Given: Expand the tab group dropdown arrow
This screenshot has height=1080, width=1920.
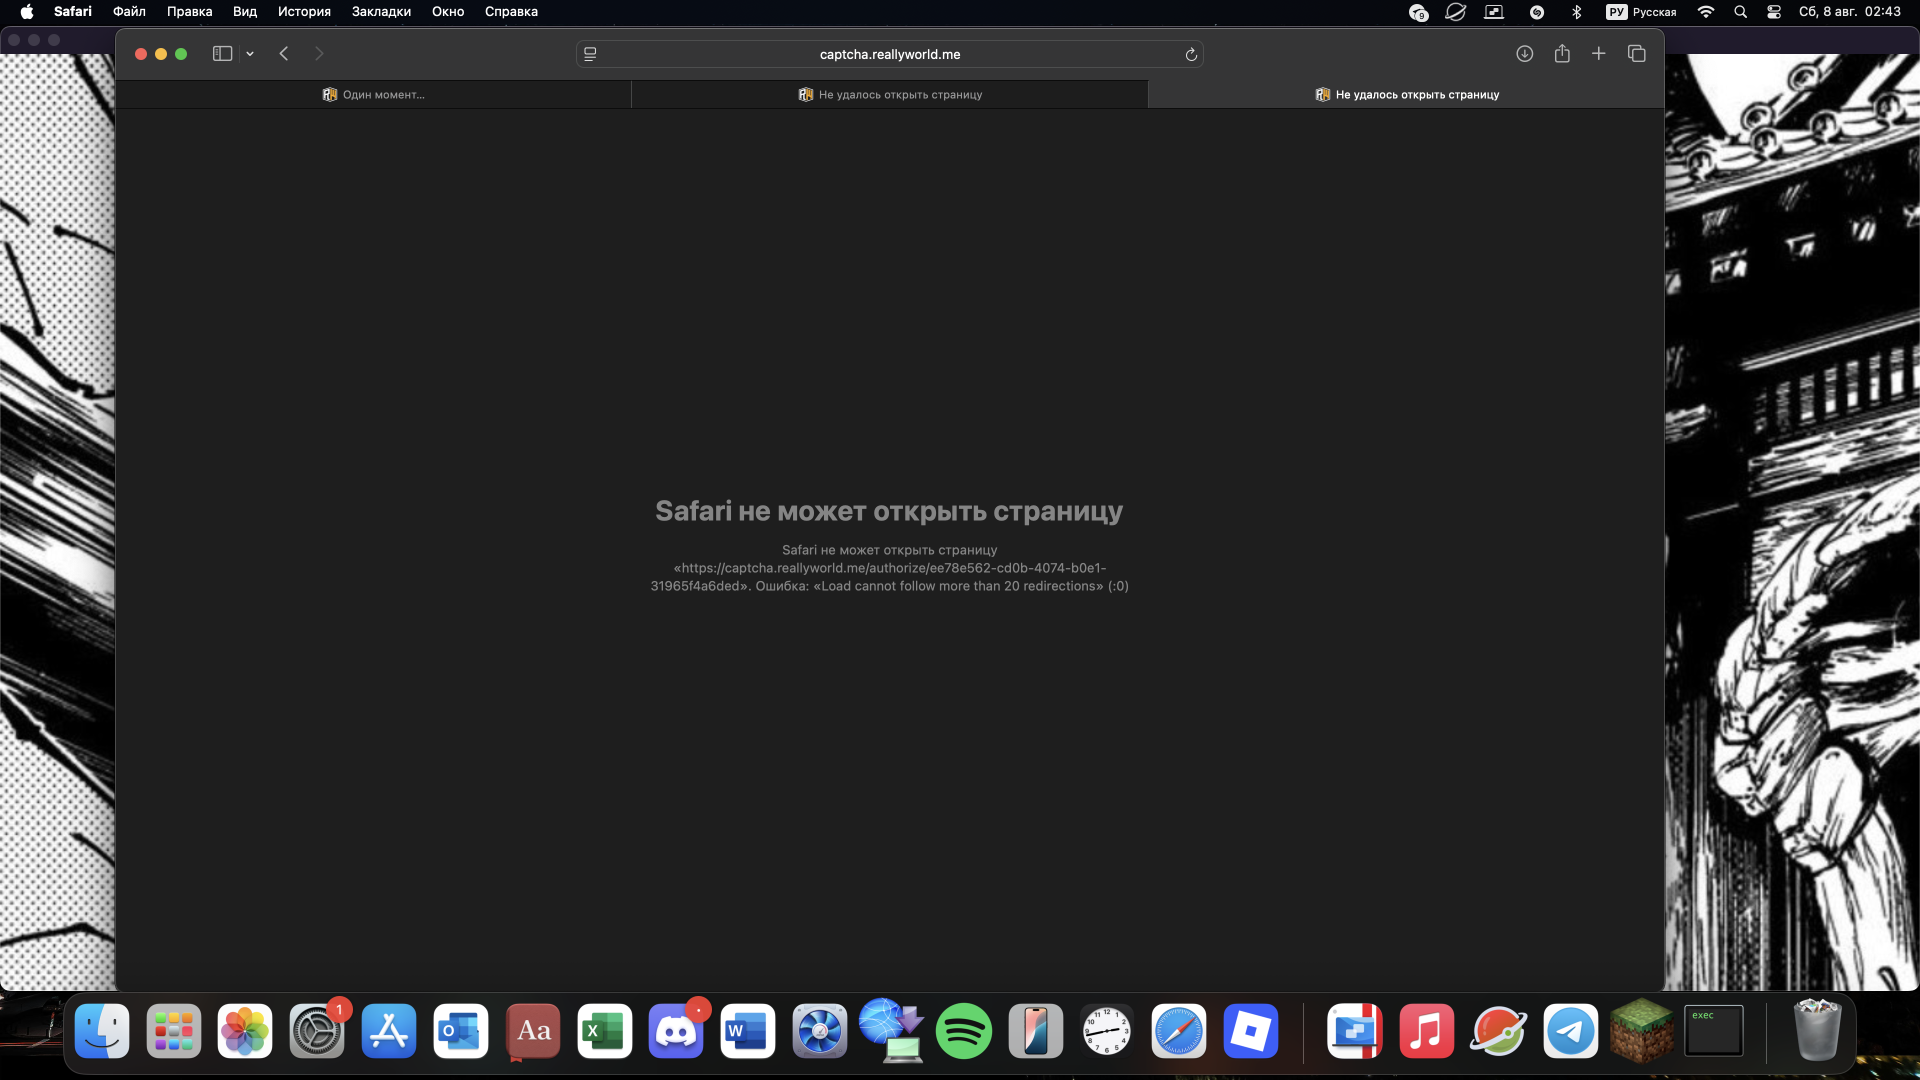Looking at the screenshot, I should pos(250,54).
